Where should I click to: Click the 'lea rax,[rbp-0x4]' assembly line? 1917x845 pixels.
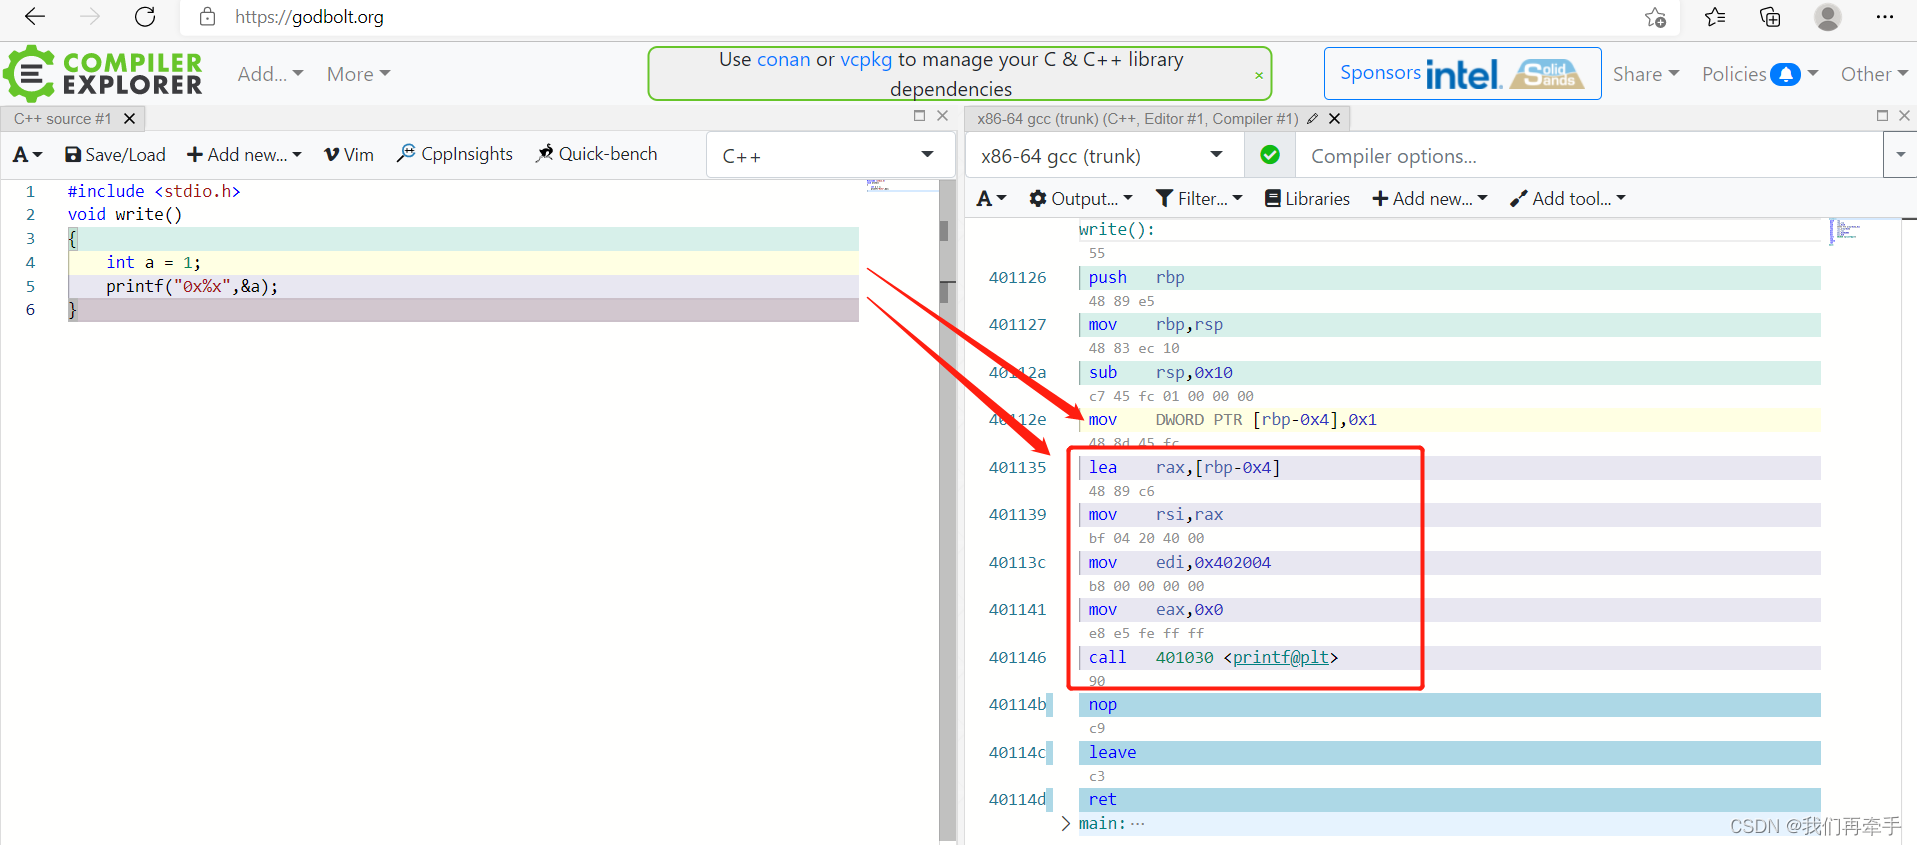pos(1449,467)
